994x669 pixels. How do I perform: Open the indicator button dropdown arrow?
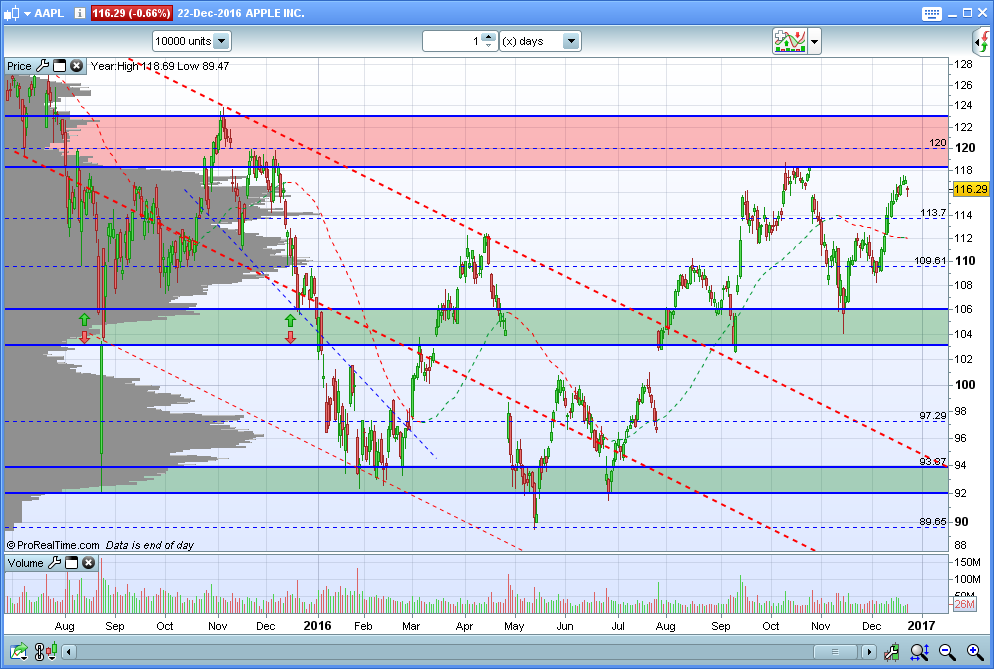[x=815, y=42]
